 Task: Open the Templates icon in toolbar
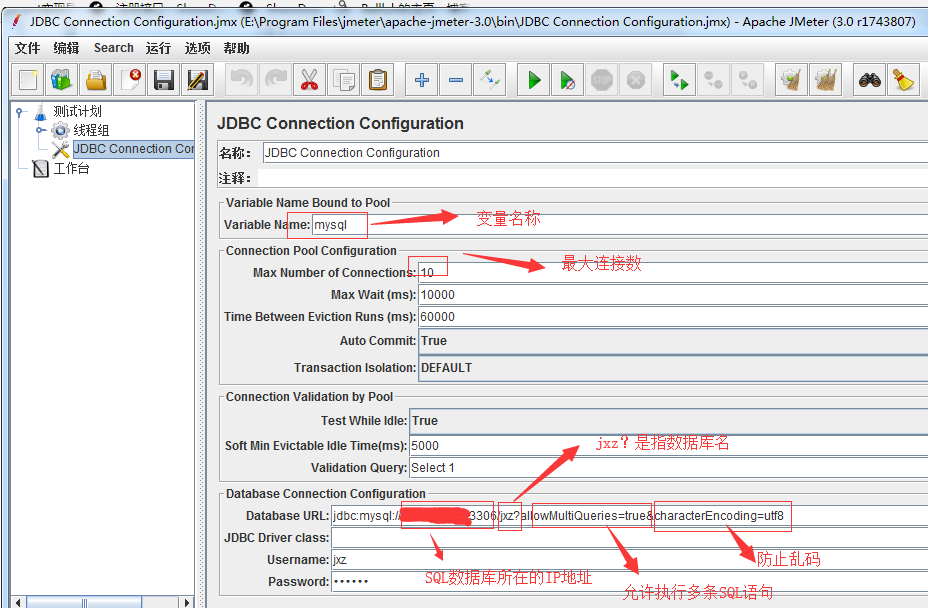click(62, 80)
